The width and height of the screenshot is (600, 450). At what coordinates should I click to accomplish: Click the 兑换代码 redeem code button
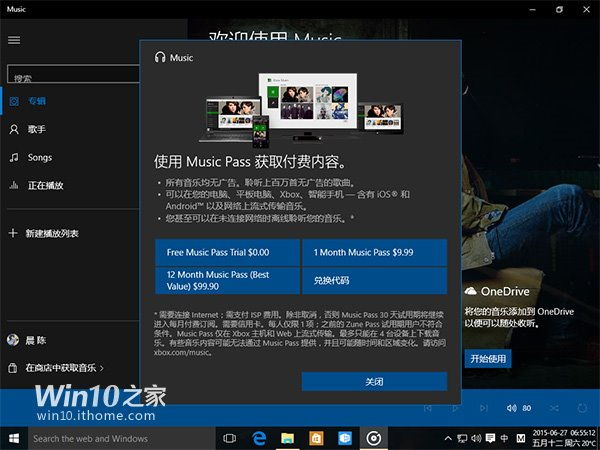375,280
